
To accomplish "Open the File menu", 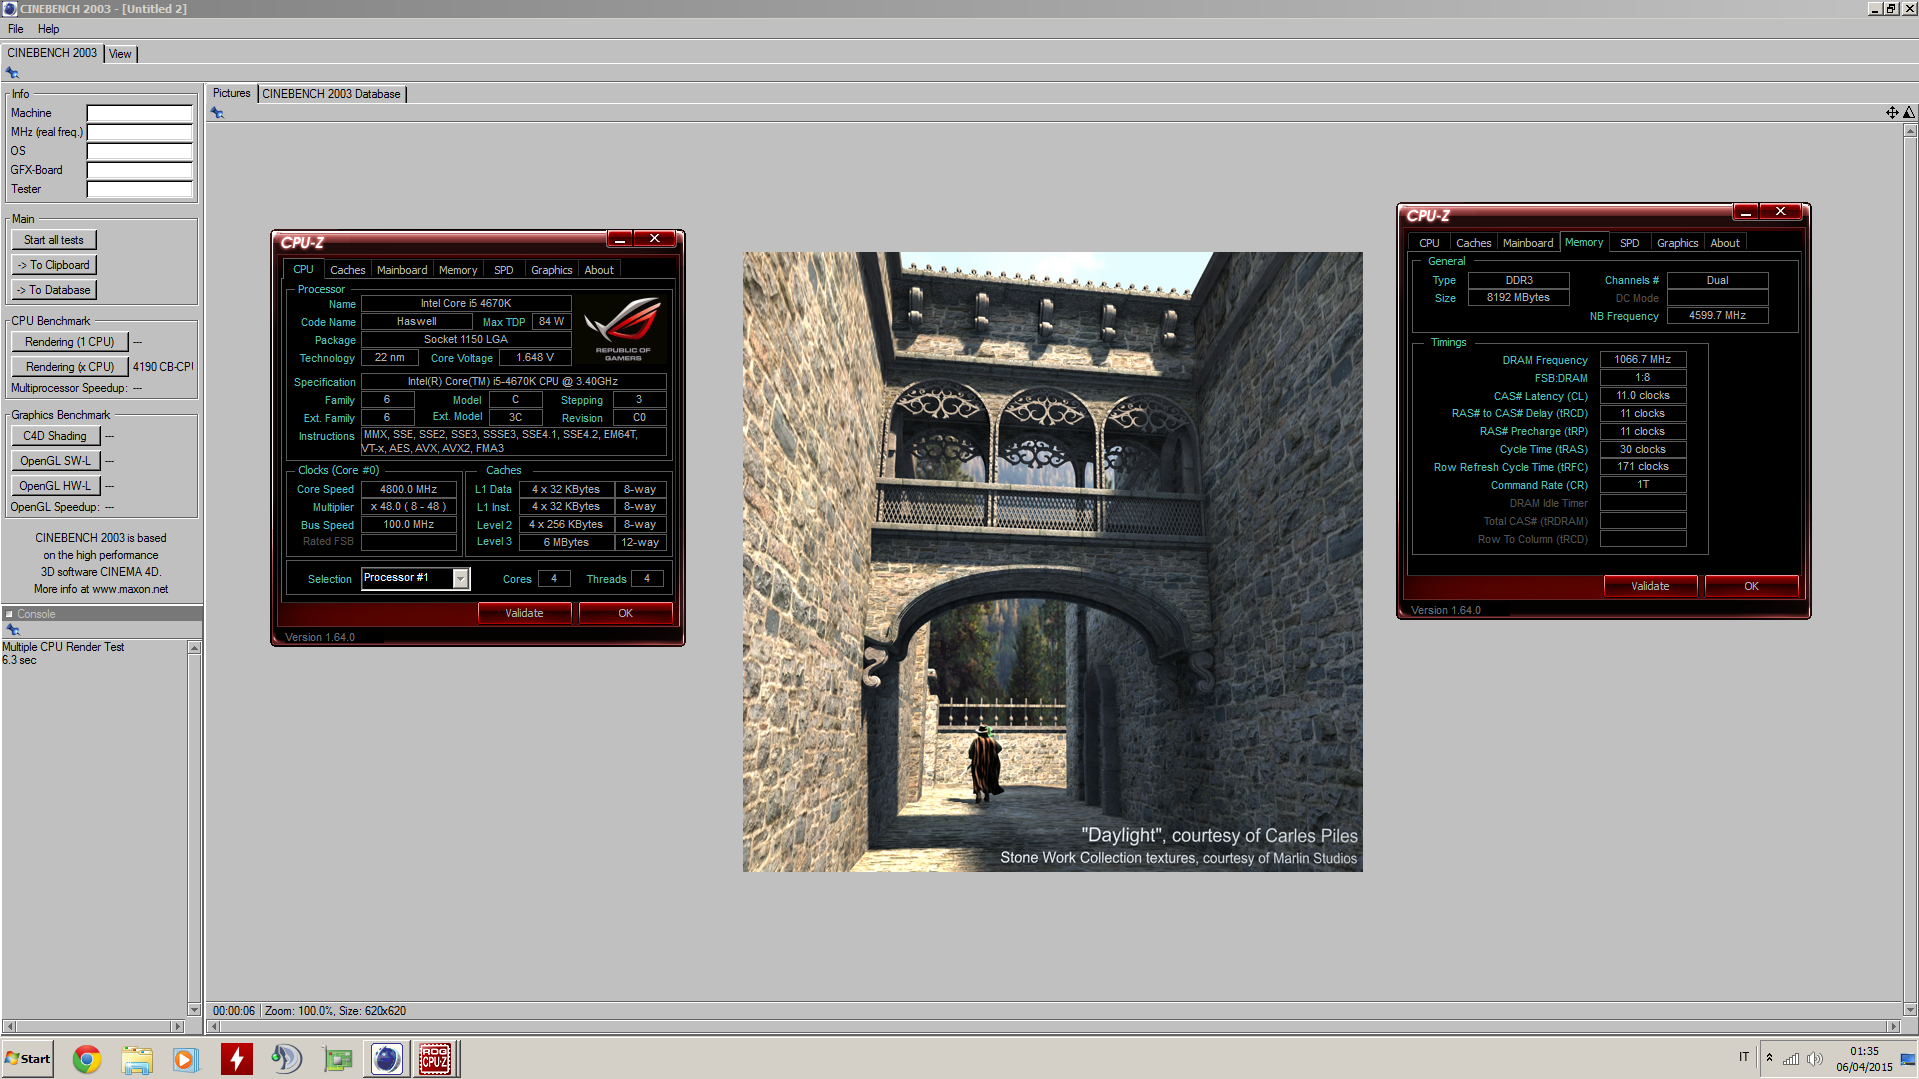I will pos(16,29).
